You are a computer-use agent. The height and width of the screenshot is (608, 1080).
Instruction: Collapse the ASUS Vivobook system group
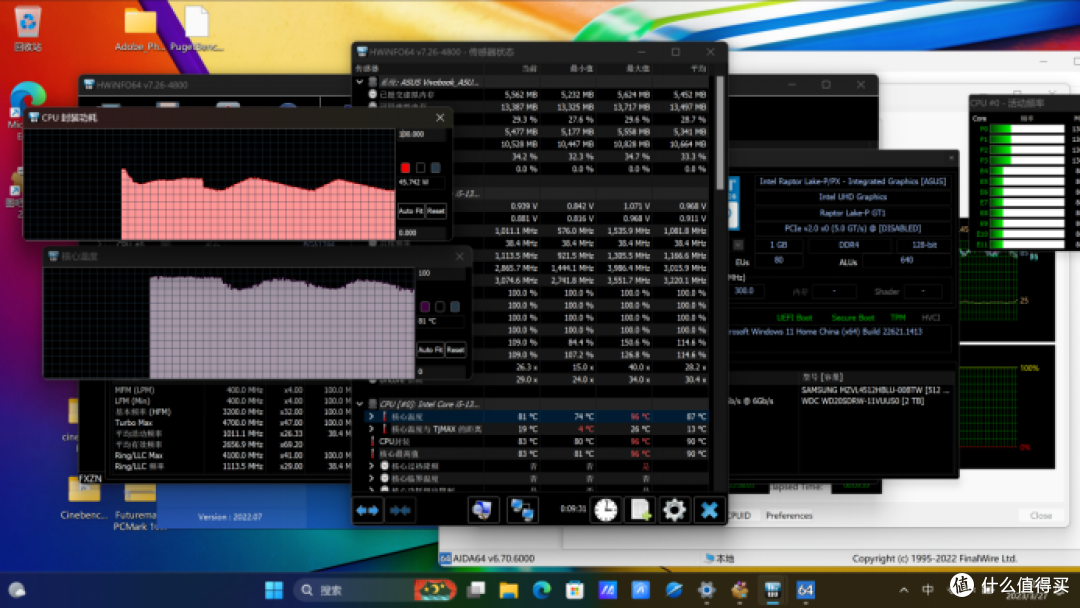click(360, 82)
